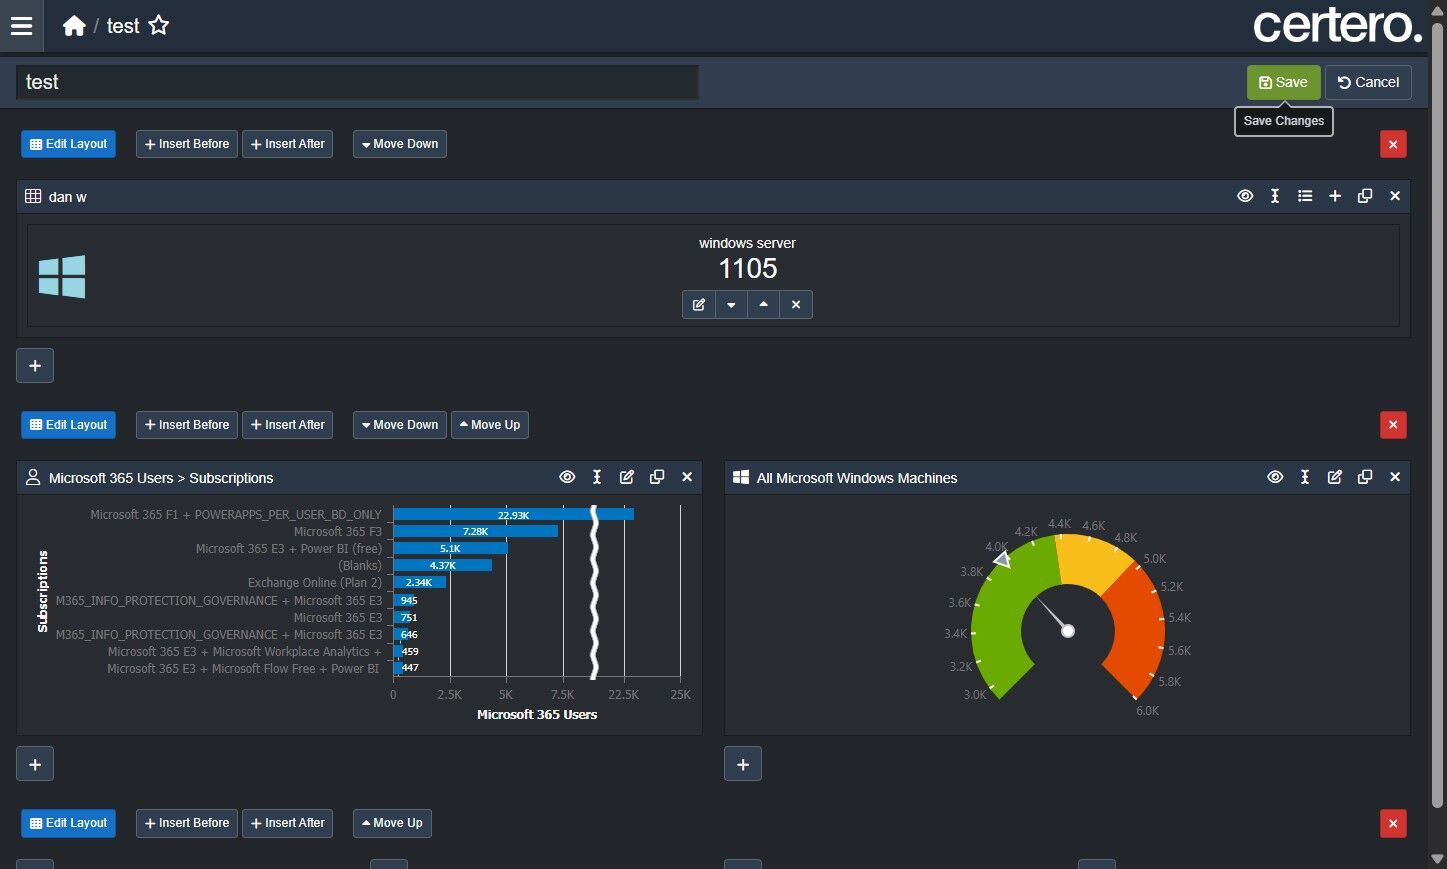Toggle visibility of Microsoft 365 Users widget
This screenshot has width=1447, height=869.
pos(567,477)
